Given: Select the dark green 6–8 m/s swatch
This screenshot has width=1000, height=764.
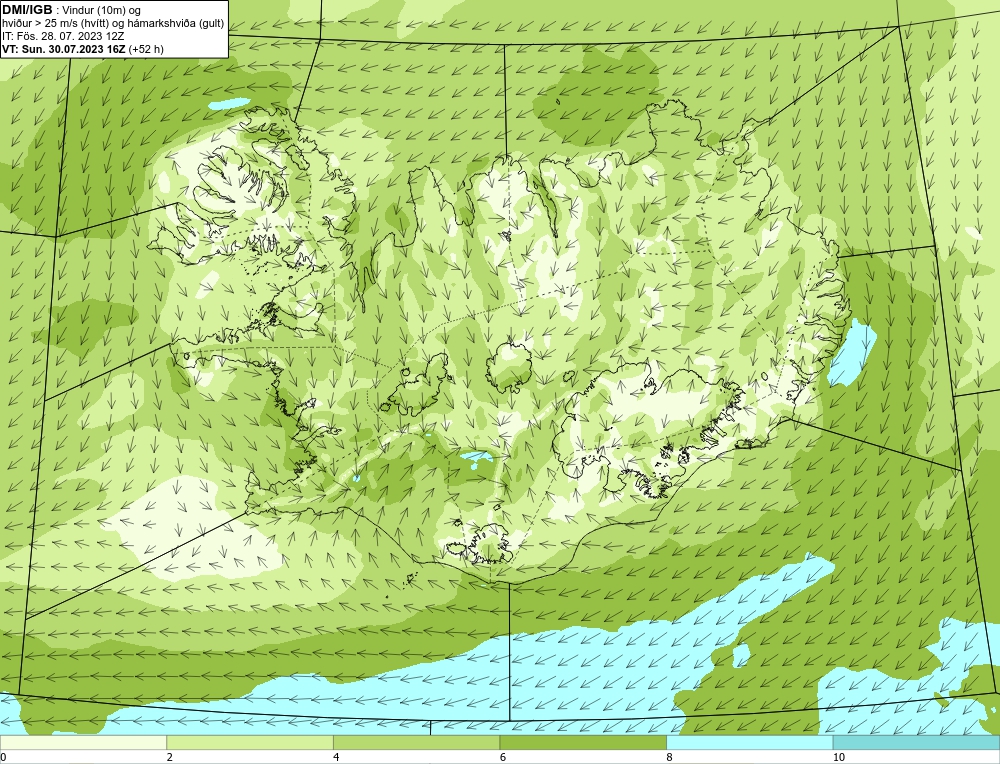Looking at the screenshot, I should (583, 742).
